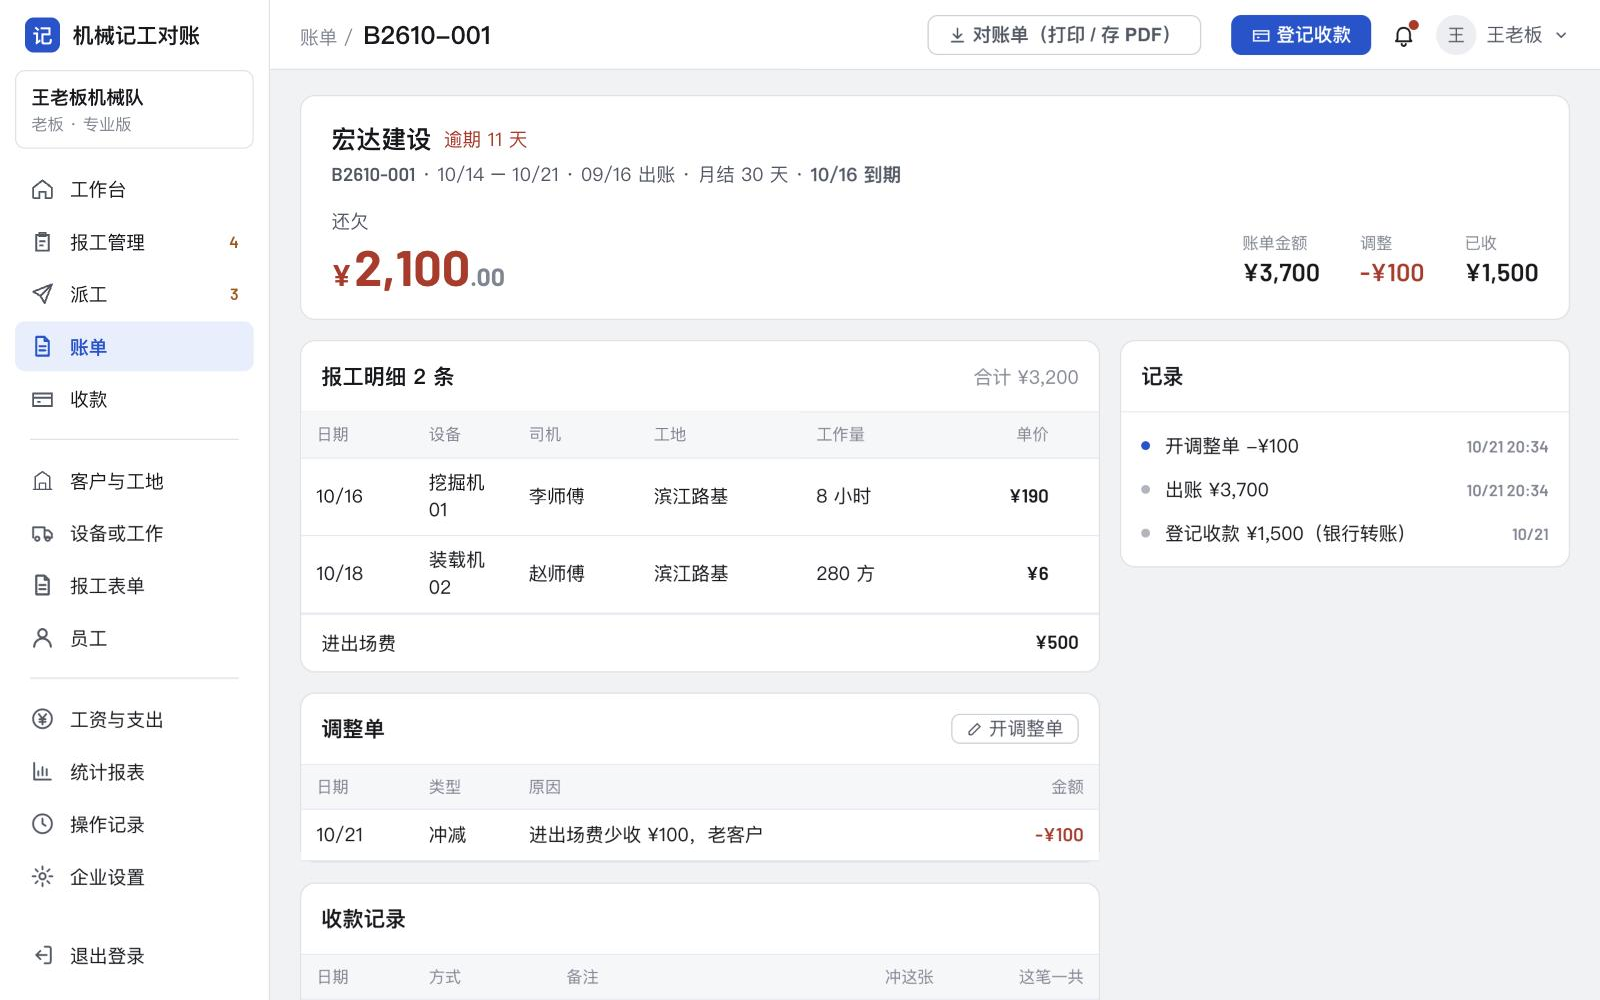Open 报工管理 clipboard icon
The image size is (1600, 1000).
[x=42, y=242]
